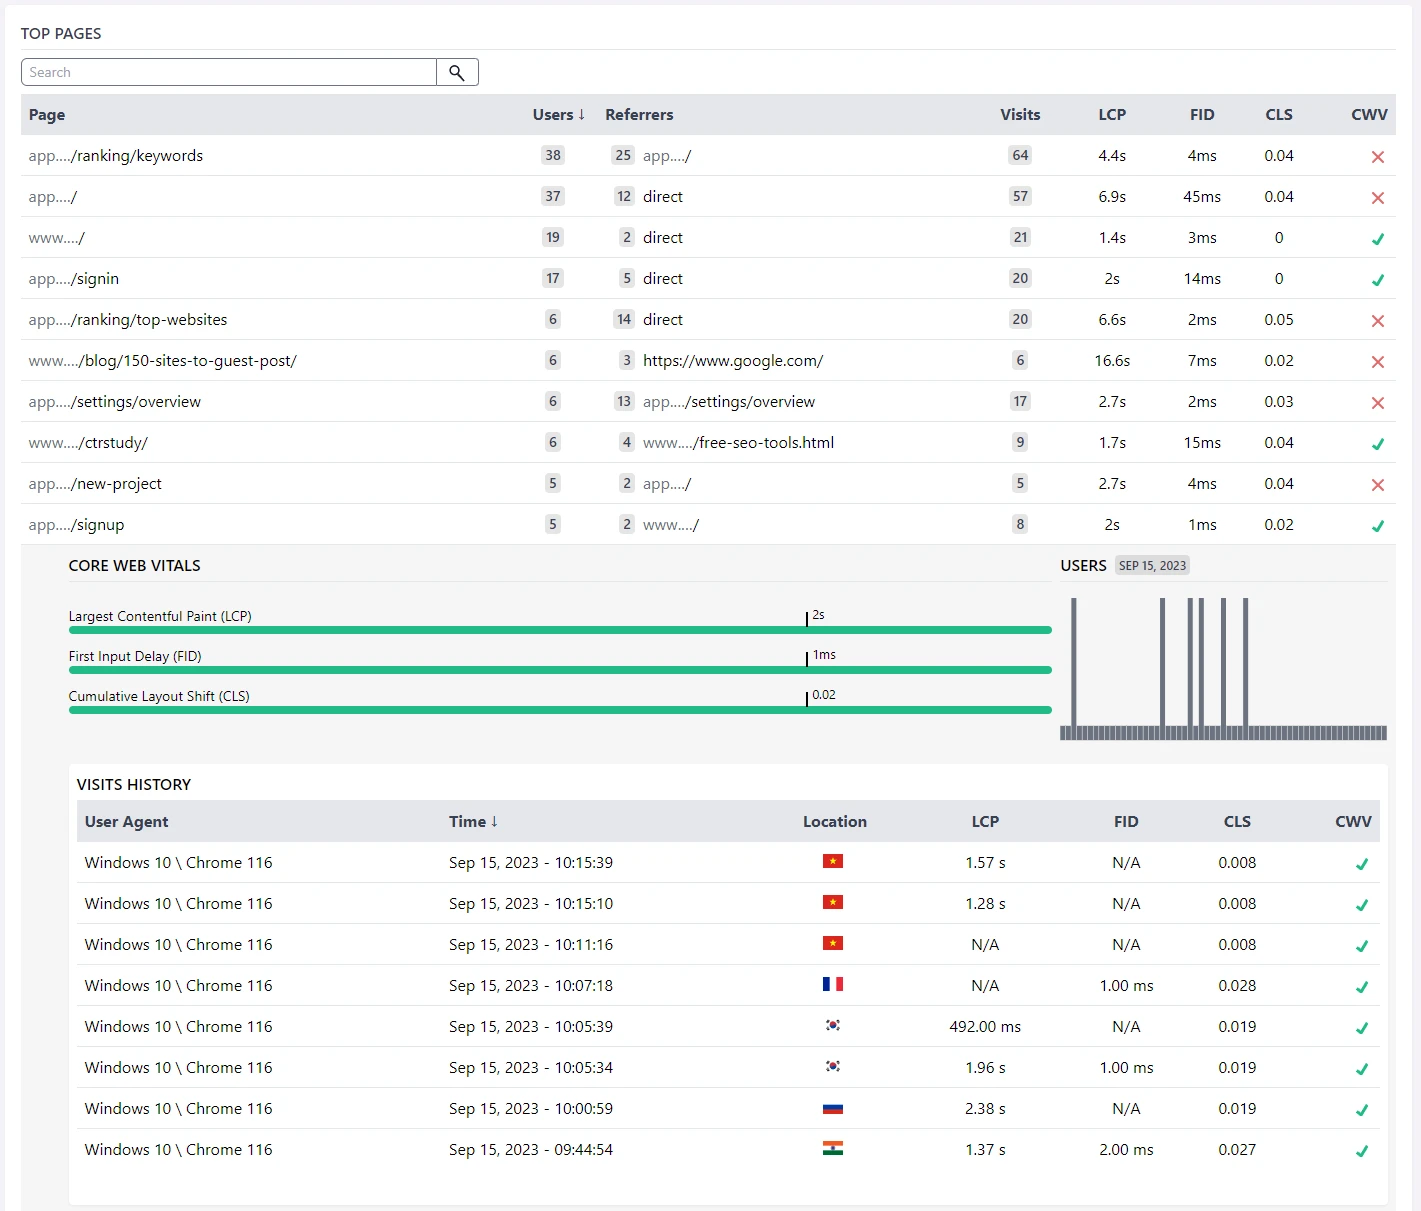Click CWV check for 09:44:54 visit
Viewport: 1421px width, 1211px height.
click(x=1362, y=1151)
